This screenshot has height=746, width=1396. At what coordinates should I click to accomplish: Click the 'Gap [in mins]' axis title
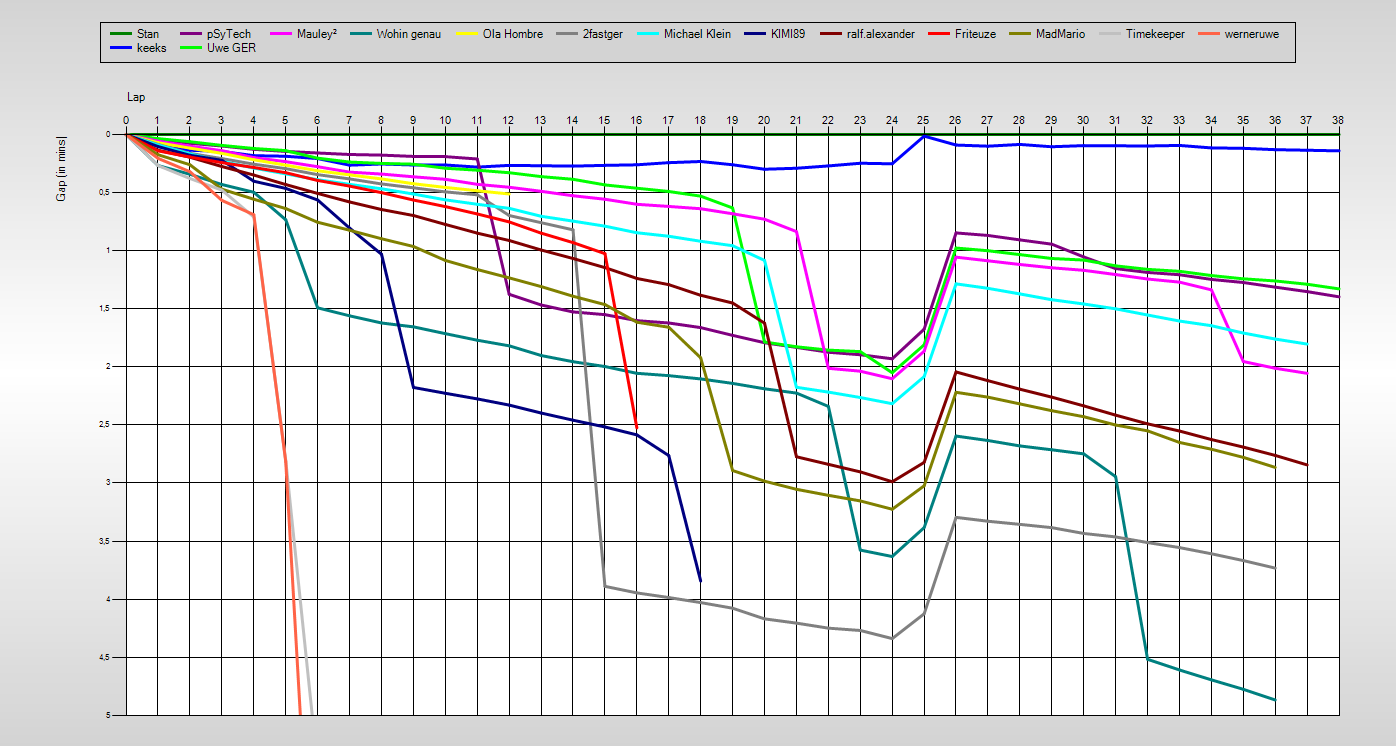tap(63, 167)
